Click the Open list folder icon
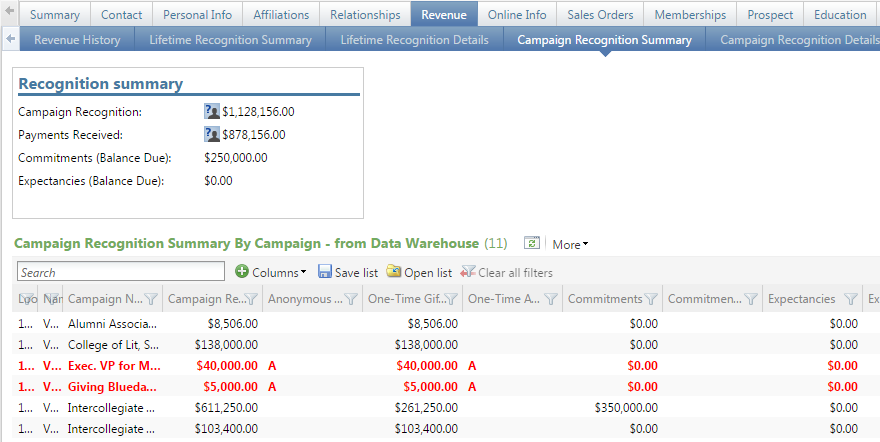The height and width of the screenshot is (442, 880). (x=393, y=272)
